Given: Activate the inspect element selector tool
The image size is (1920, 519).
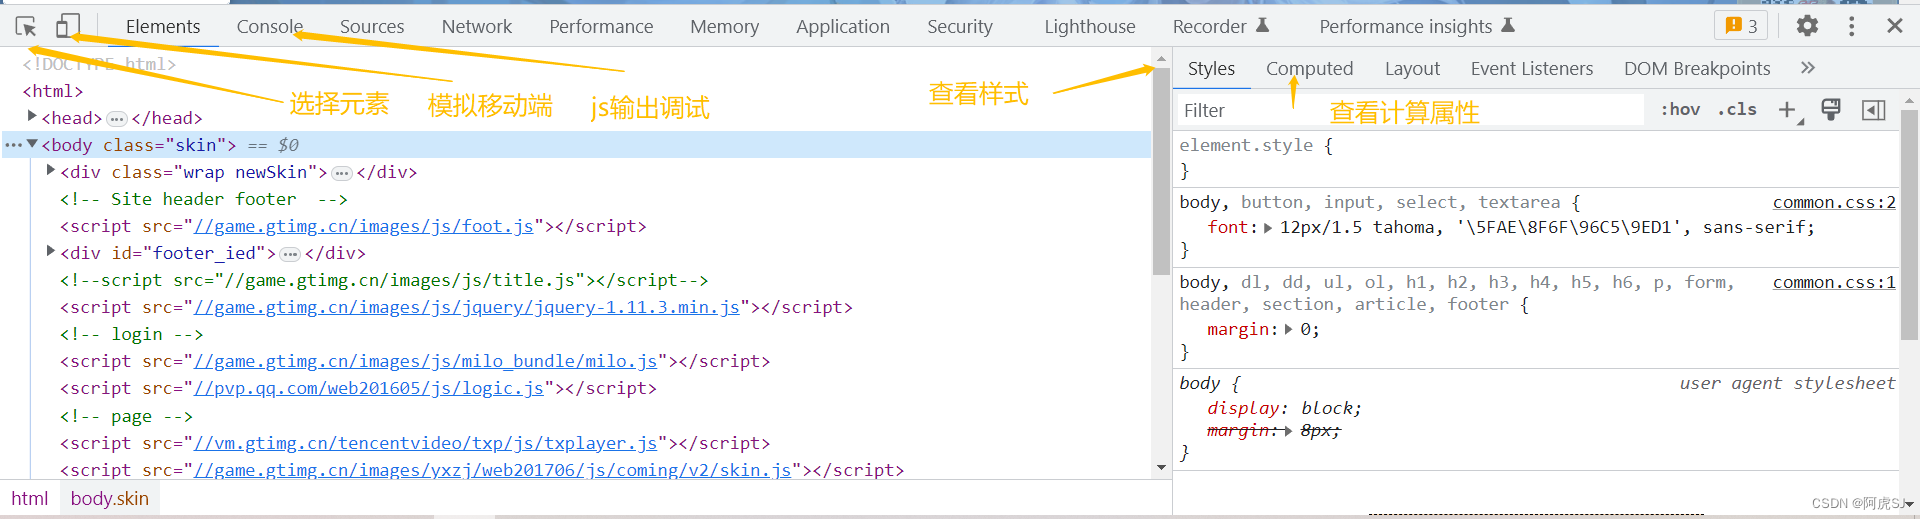Looking at the screenshot, I should pyautogui.click(x=26, y=27).
